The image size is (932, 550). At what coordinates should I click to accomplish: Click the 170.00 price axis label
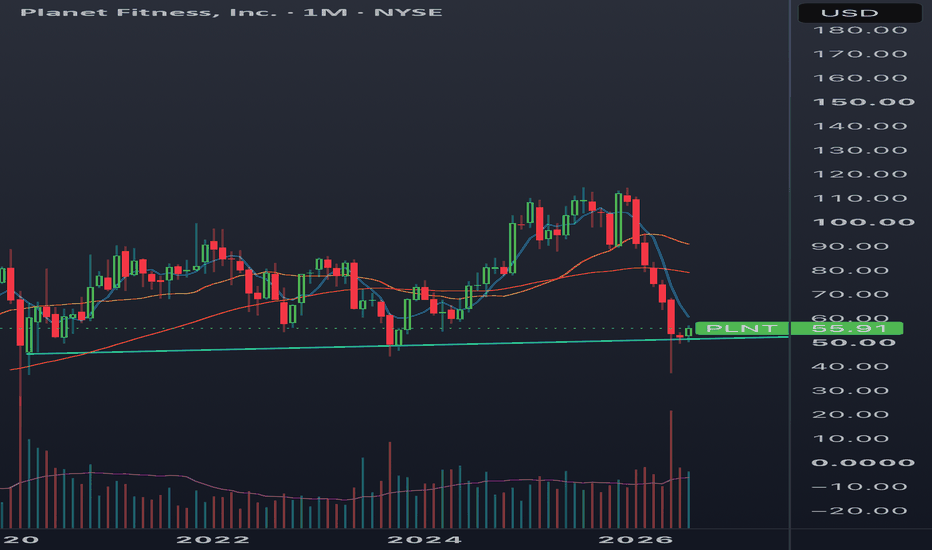859,54
